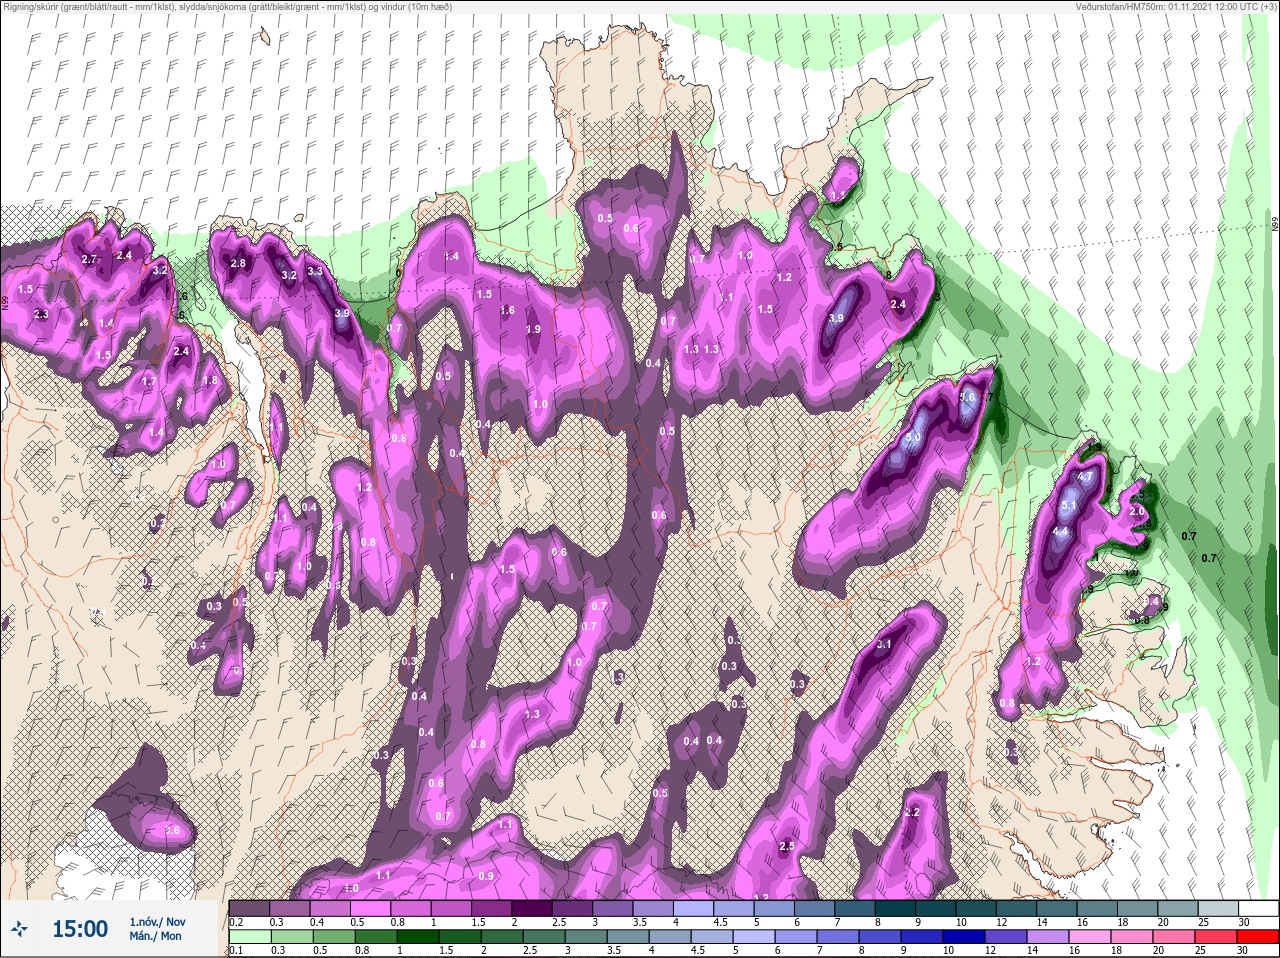
Task: Click the "1.nóv./ Nov" date text
Action: 157,921
